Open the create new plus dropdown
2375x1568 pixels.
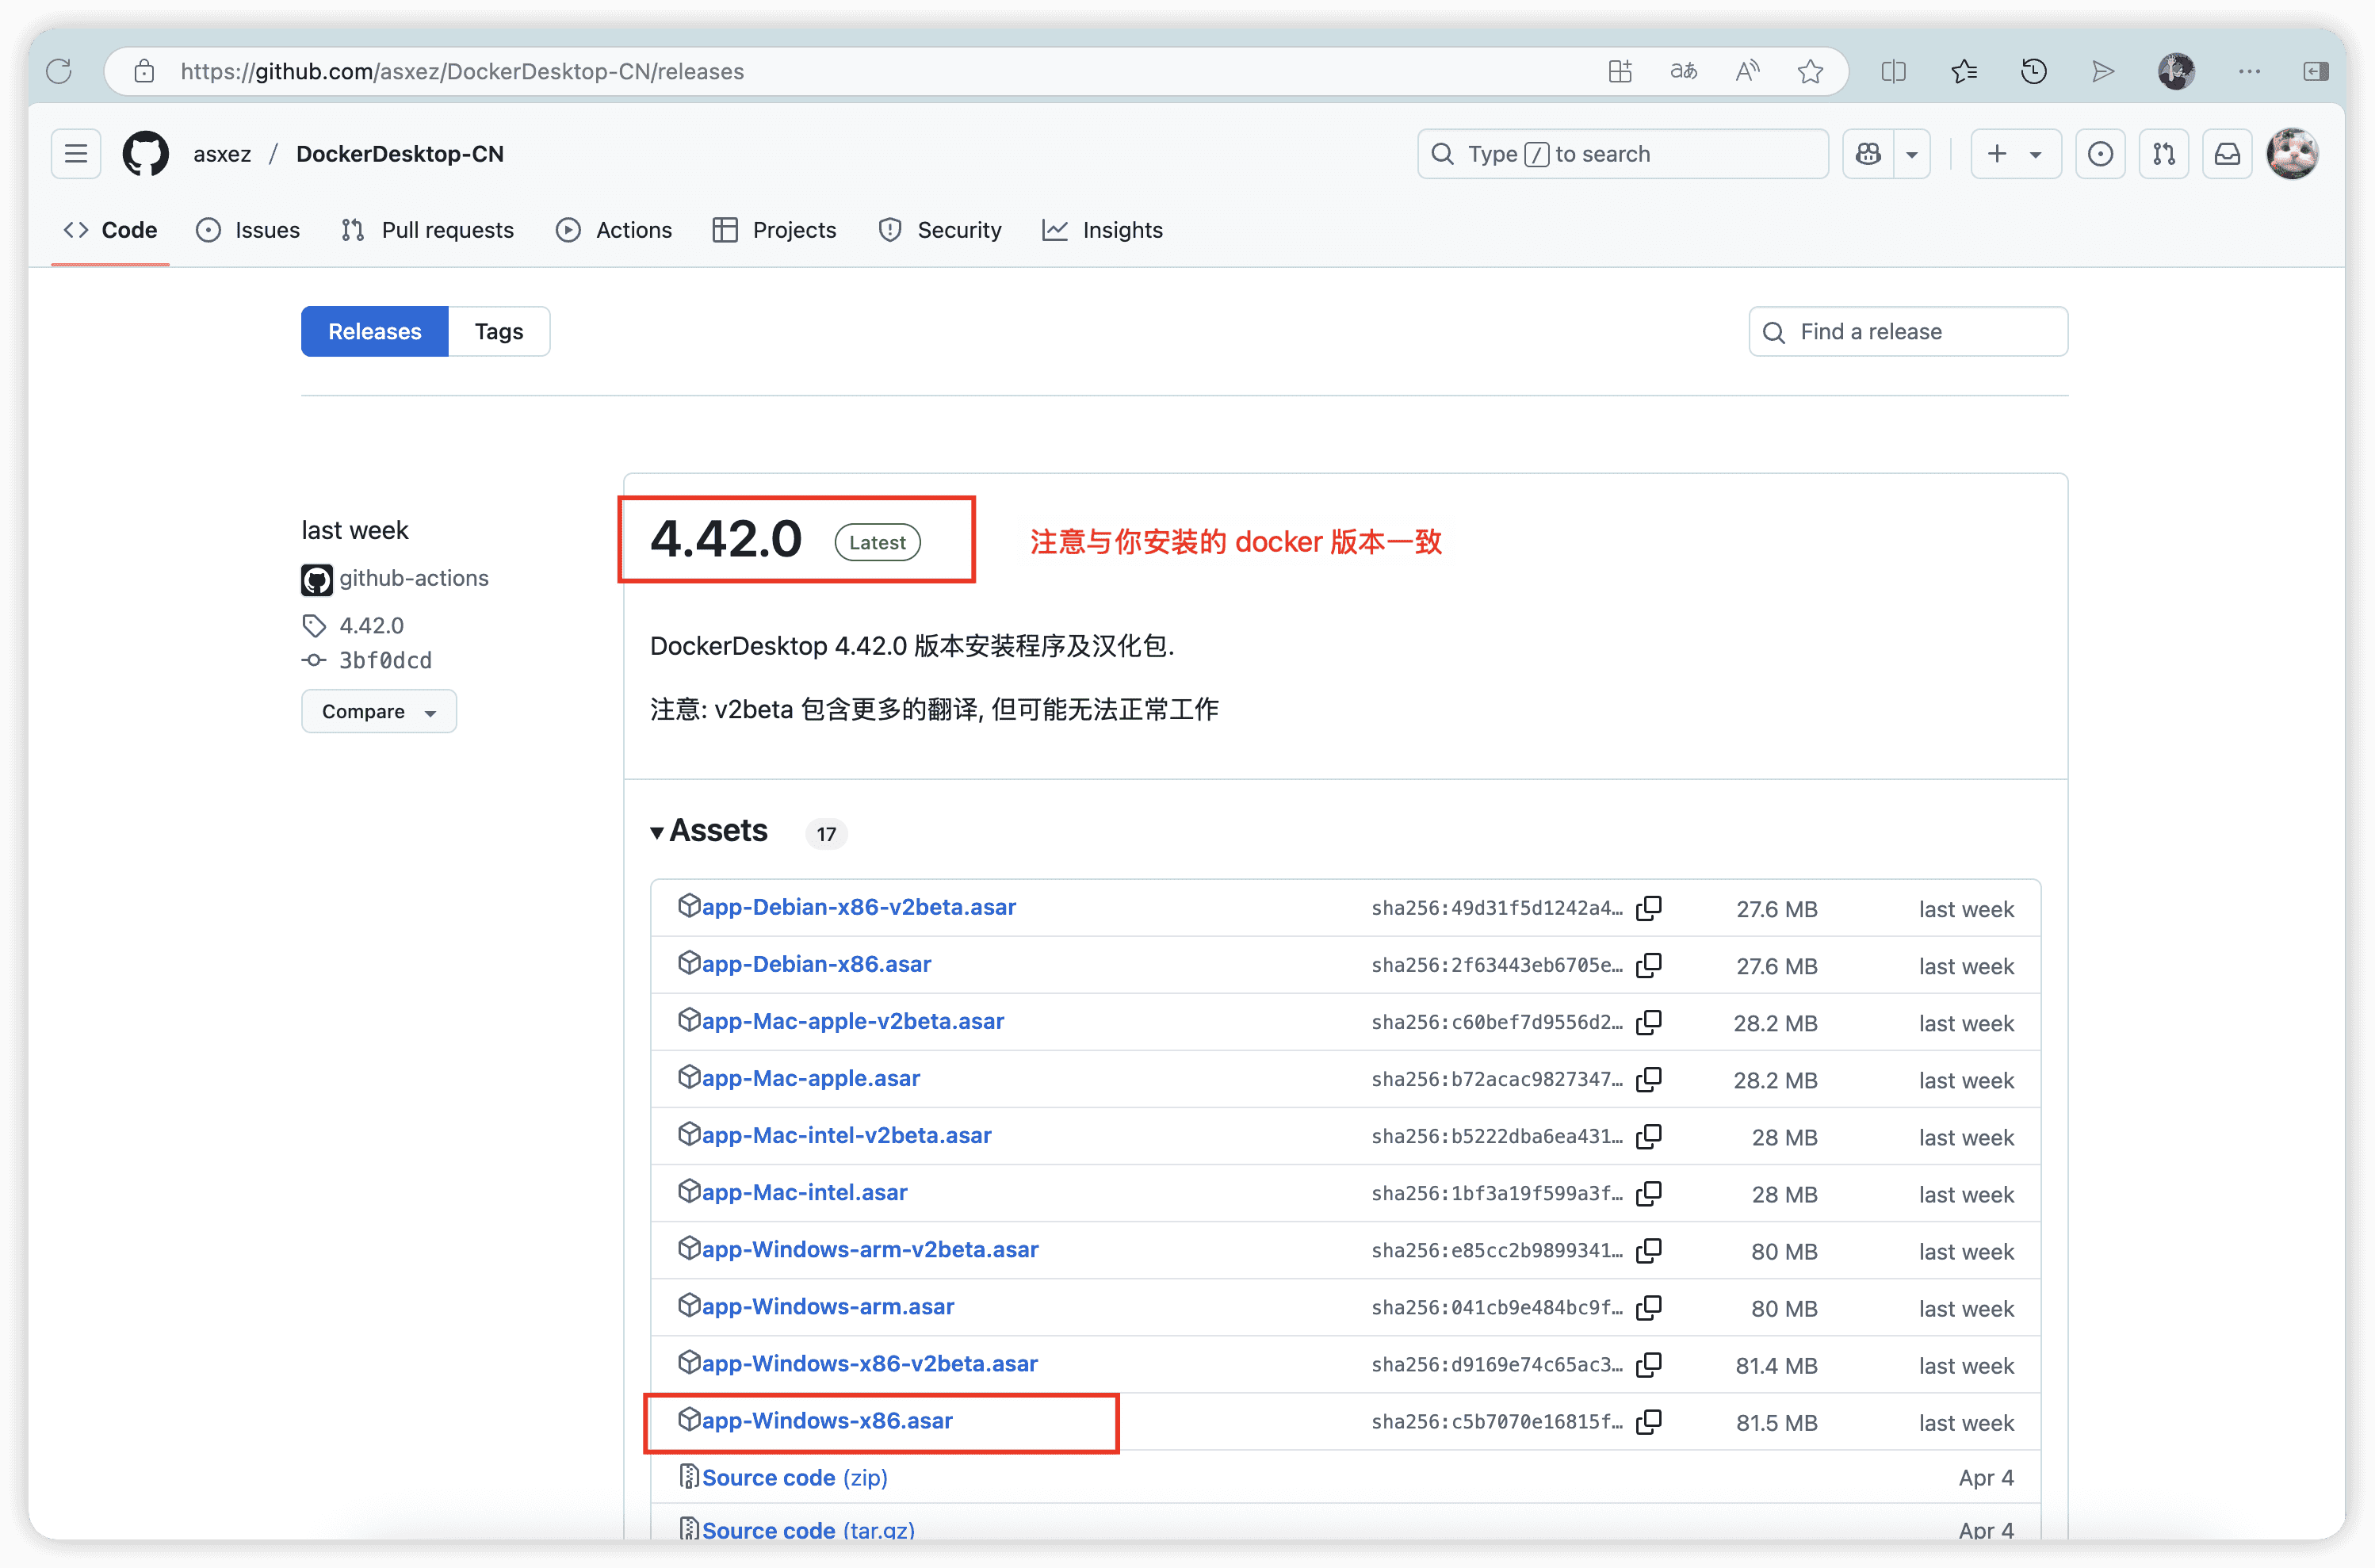pyautogui.click(x=2016, y=154)
